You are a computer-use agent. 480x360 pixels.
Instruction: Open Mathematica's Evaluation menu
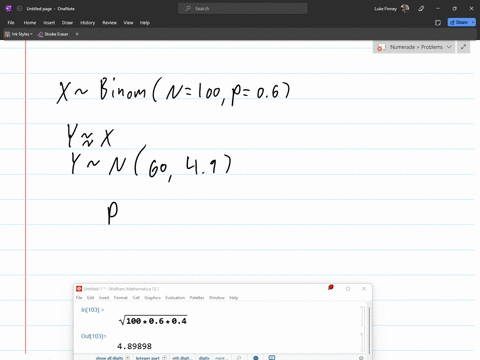point(175,298)
